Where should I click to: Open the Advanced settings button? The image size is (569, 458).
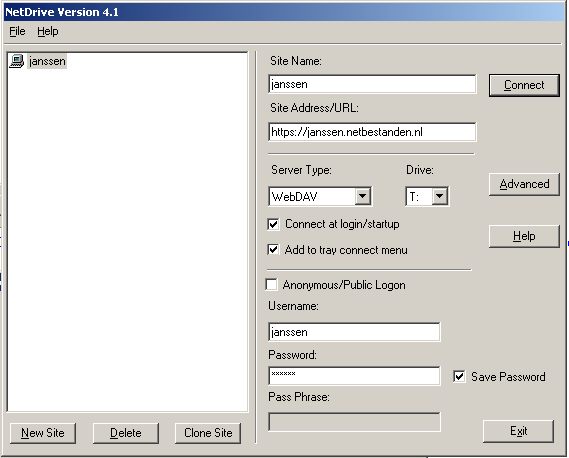(524, 184)
